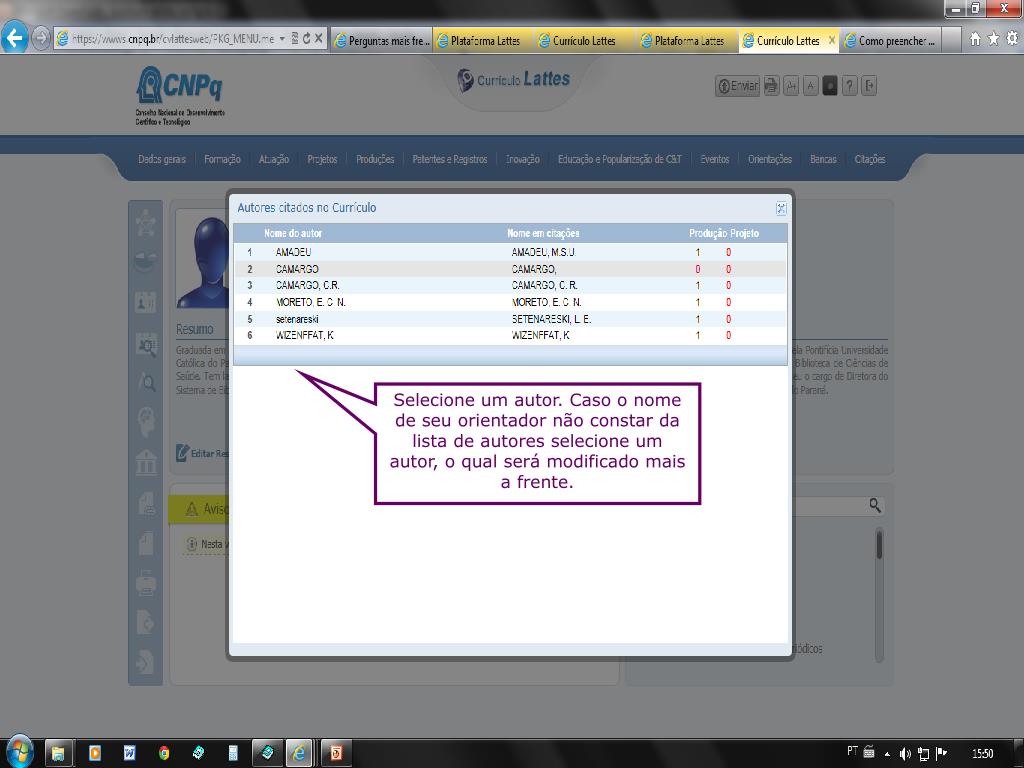This screenshot has width=1024, height=768.
Task: Click the export document sidebar icon
Action: pos(145,622)
